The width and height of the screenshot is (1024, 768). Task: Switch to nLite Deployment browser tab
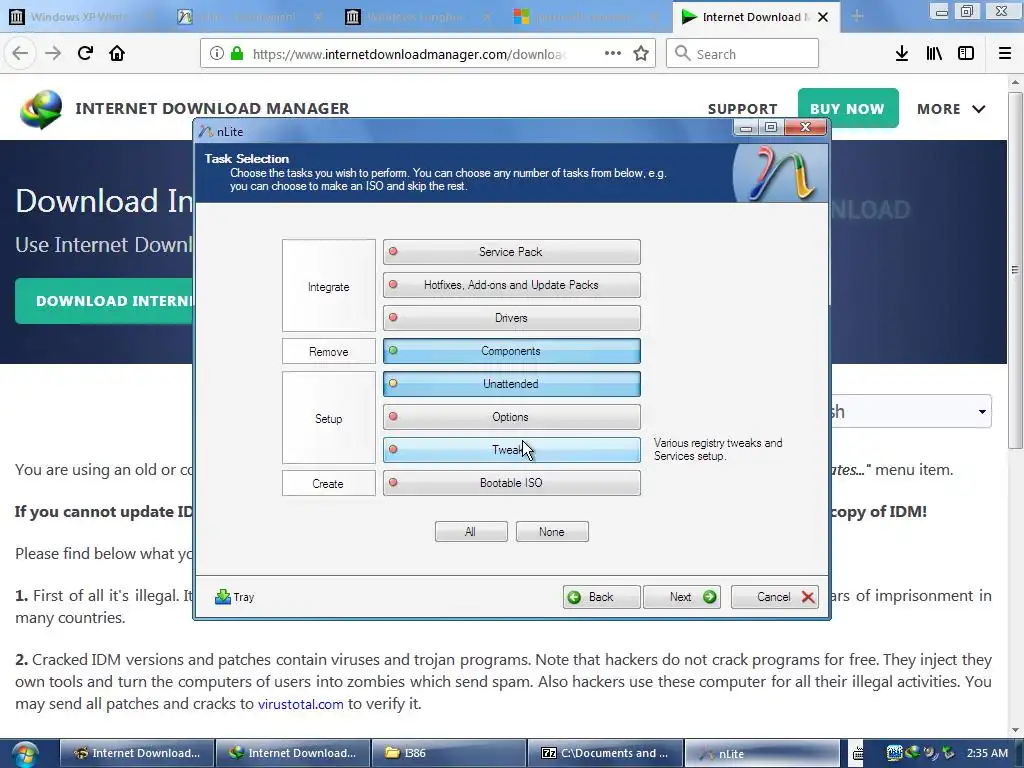[x=249, y=17]
